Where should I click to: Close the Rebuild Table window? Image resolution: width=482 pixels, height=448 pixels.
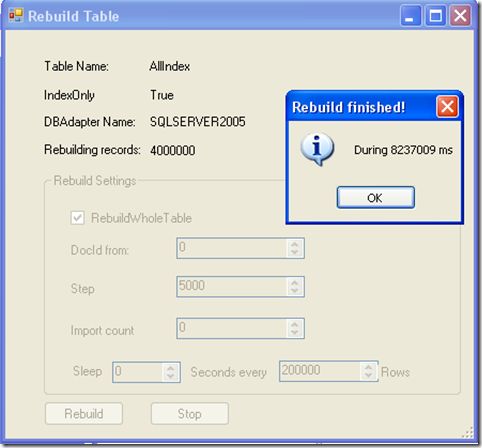coord(460,15)
